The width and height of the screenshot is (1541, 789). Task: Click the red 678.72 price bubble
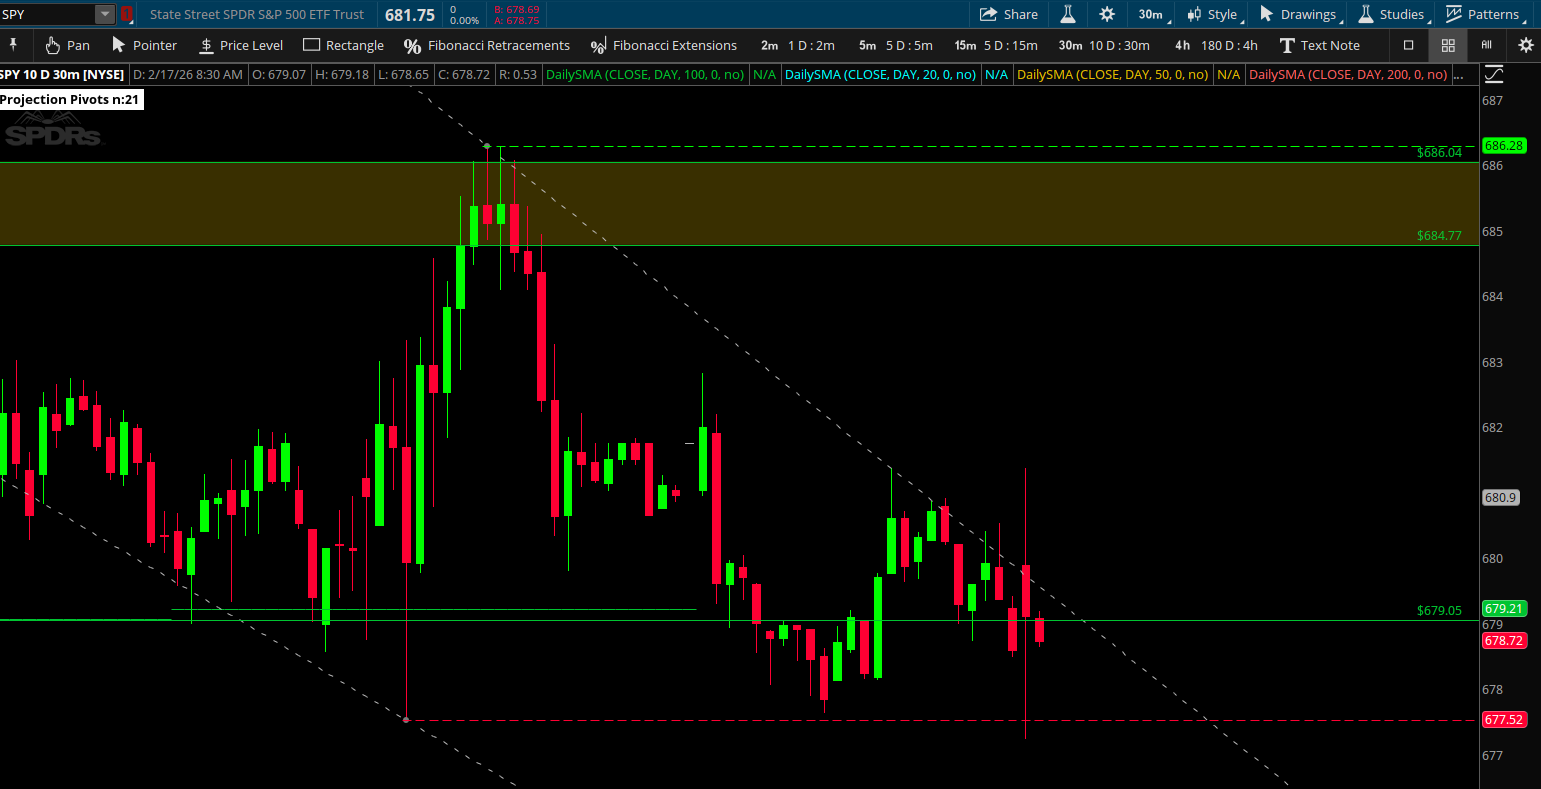coord(1504,640)
